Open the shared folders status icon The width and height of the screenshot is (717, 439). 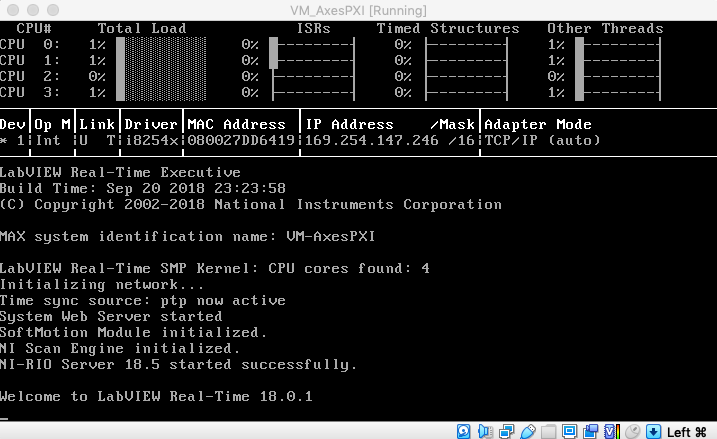549,431
